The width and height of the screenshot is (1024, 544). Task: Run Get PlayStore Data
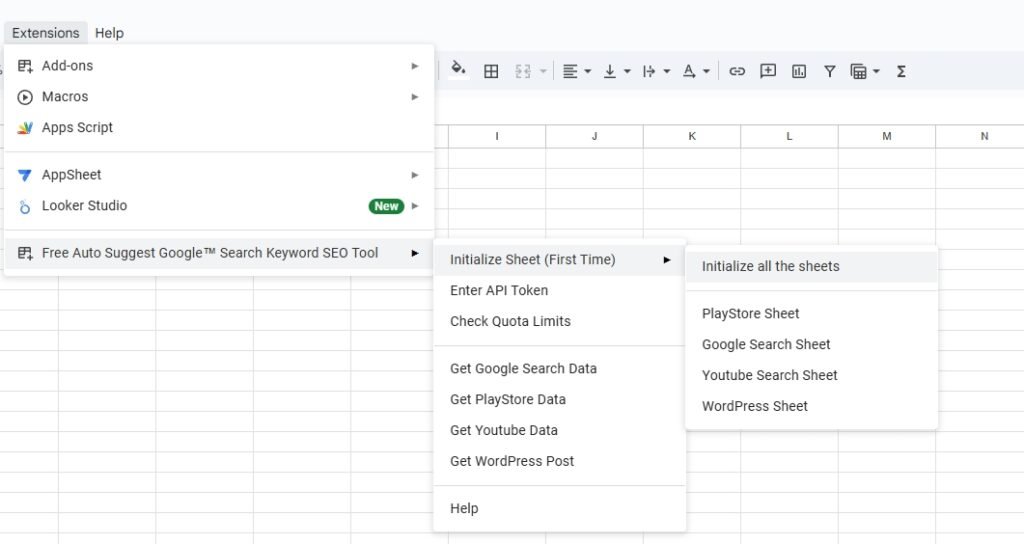[x=560, y=400]
